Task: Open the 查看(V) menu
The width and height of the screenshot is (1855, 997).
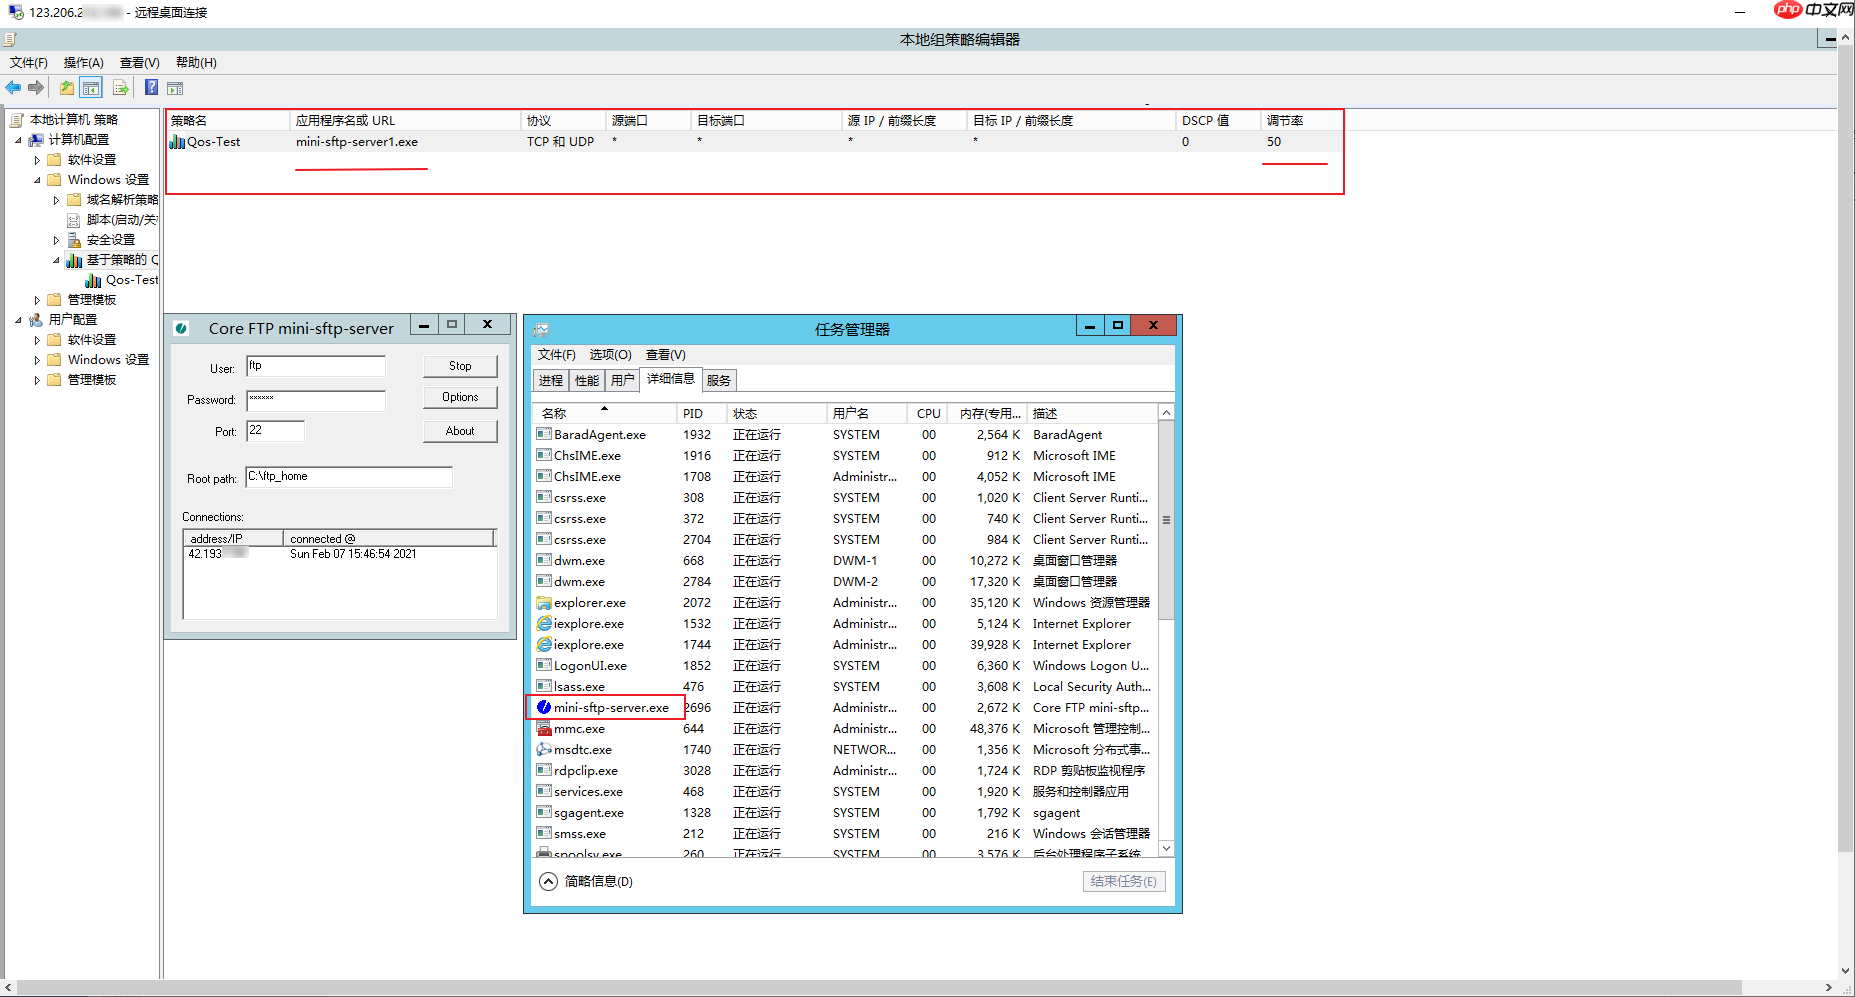Action: [x=138, y=62]
